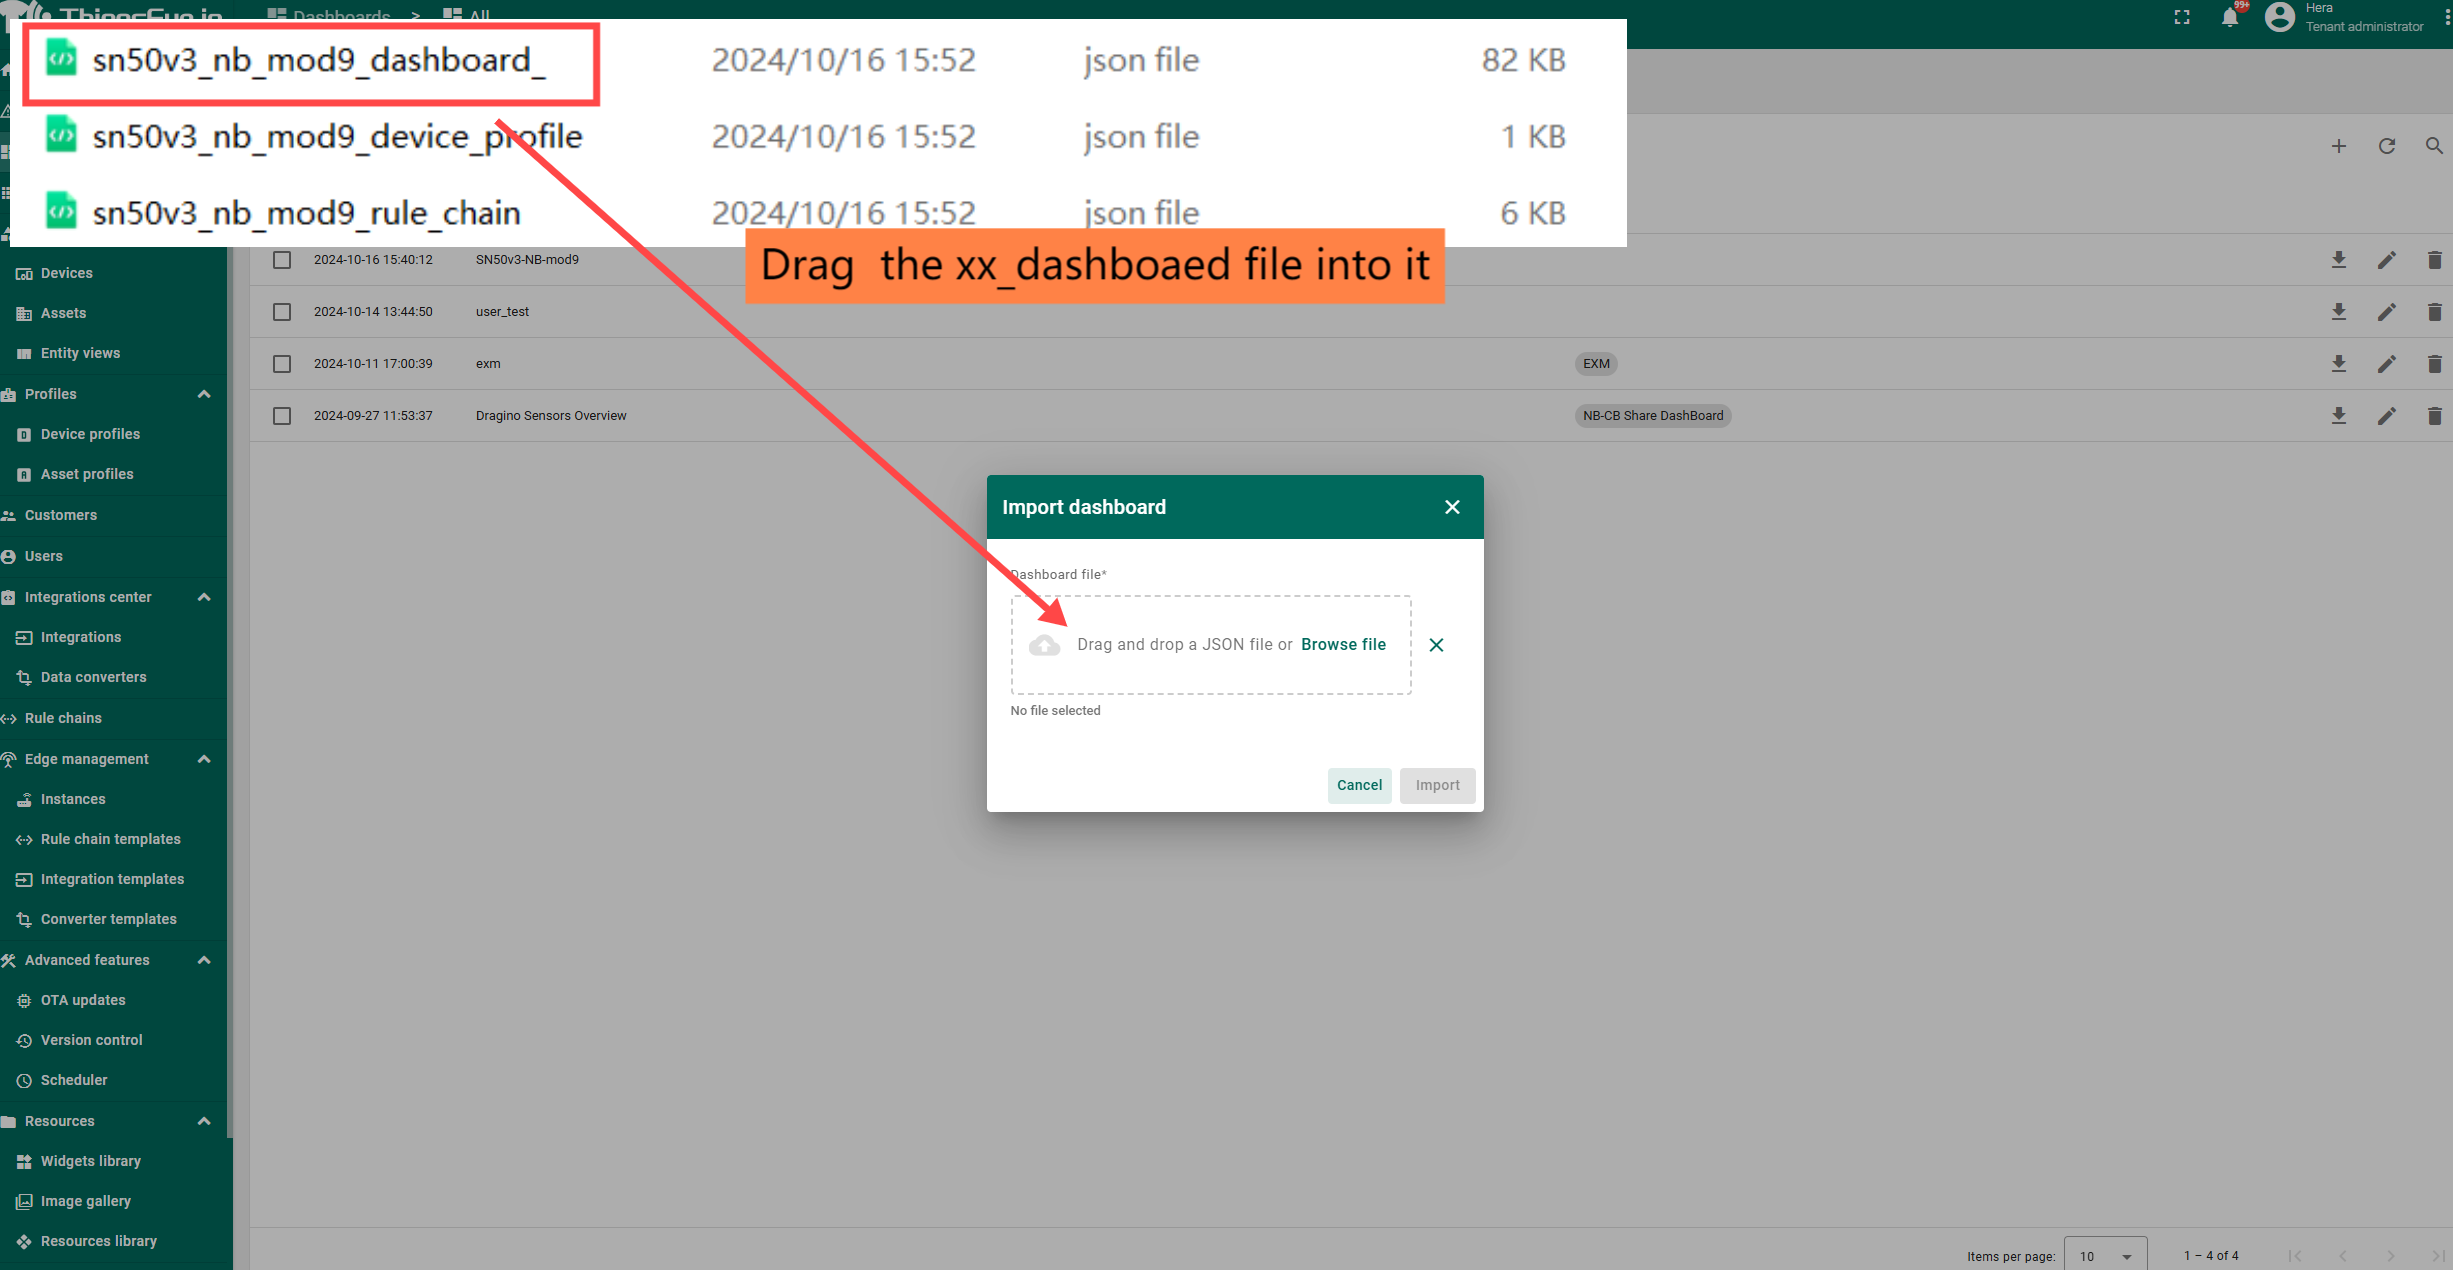Screen dimensions: 2453x1270
Task: Tick the Dragino Sensors Overview checkbox
Action: (x=282, y=416)
